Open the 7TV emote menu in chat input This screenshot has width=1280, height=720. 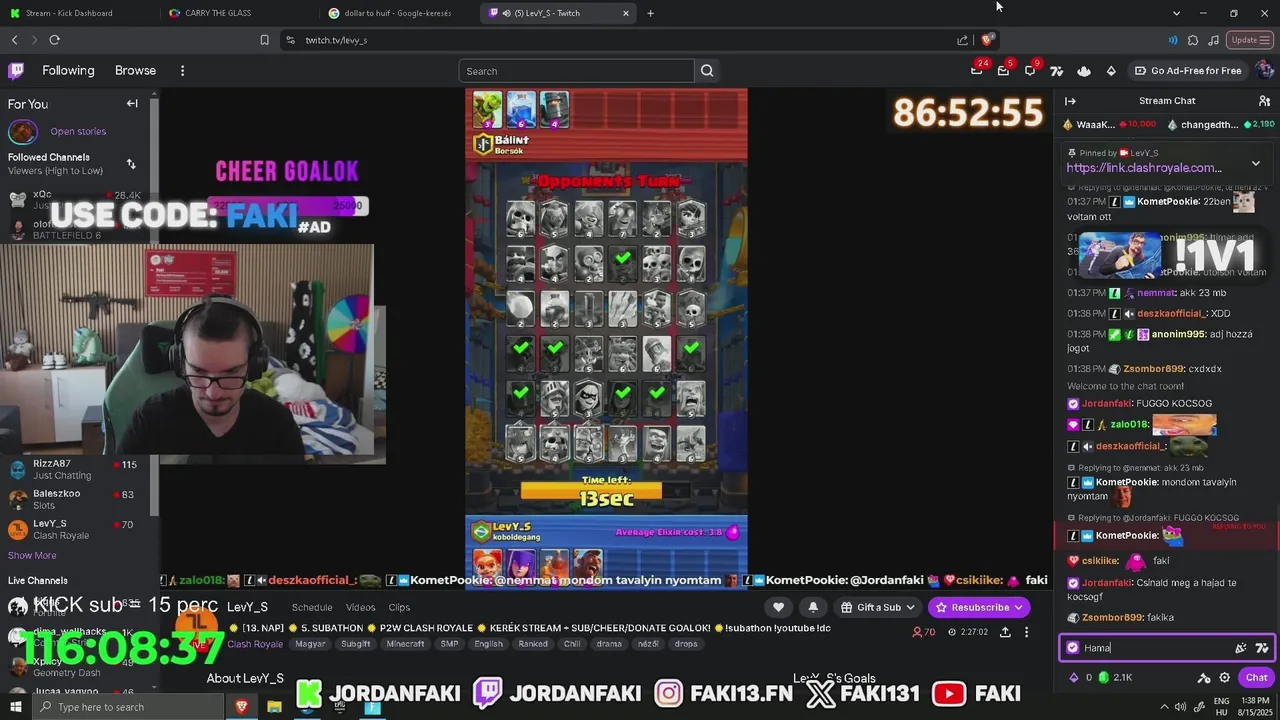(1262, 648)
